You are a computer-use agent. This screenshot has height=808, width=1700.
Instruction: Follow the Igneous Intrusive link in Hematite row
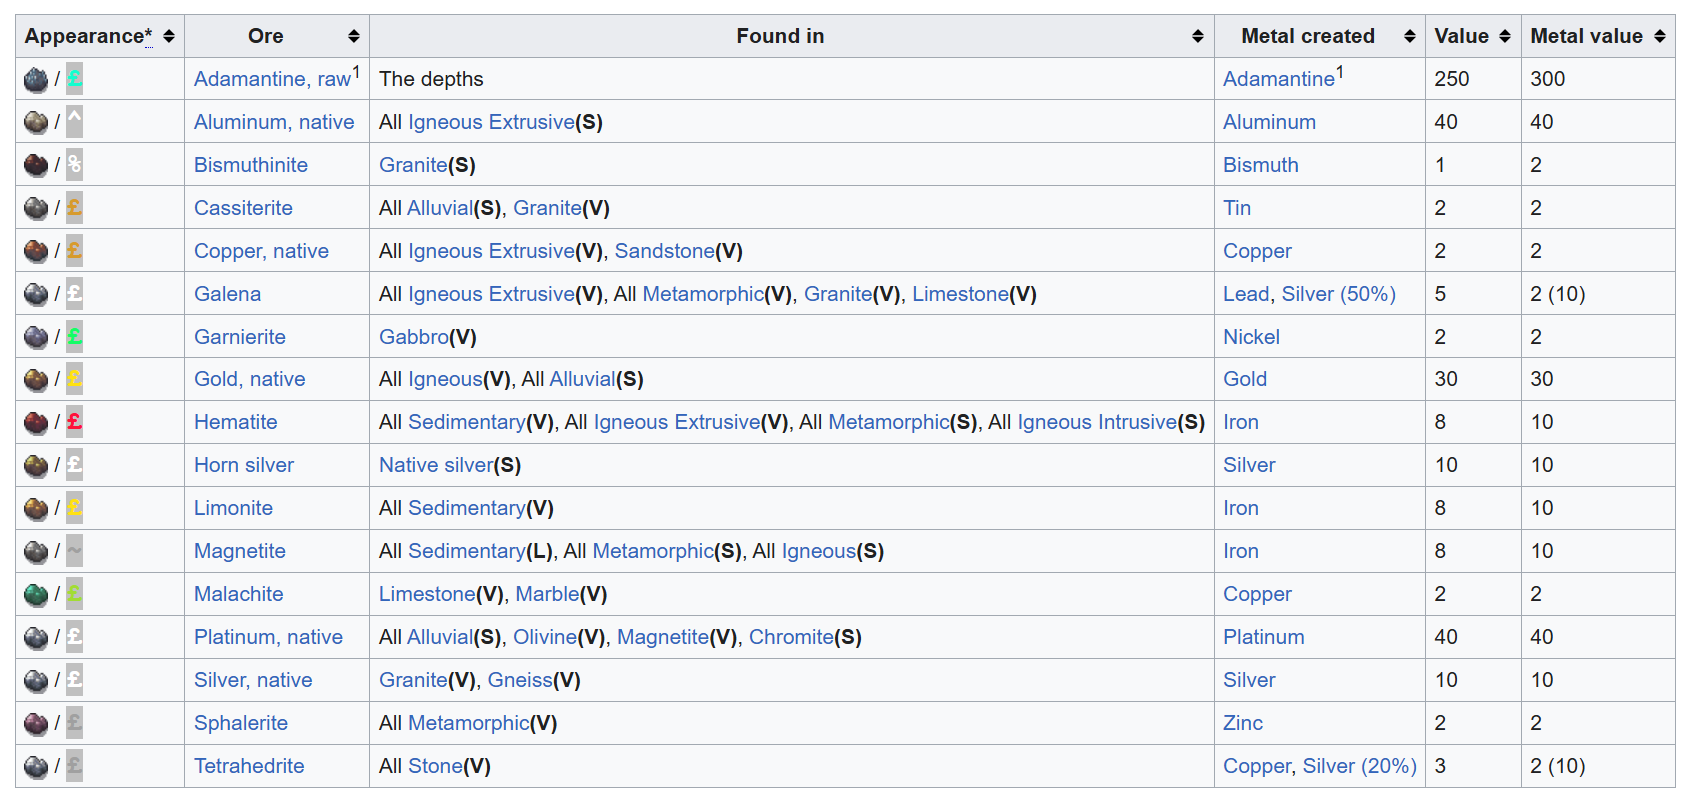click(1097, 422)
